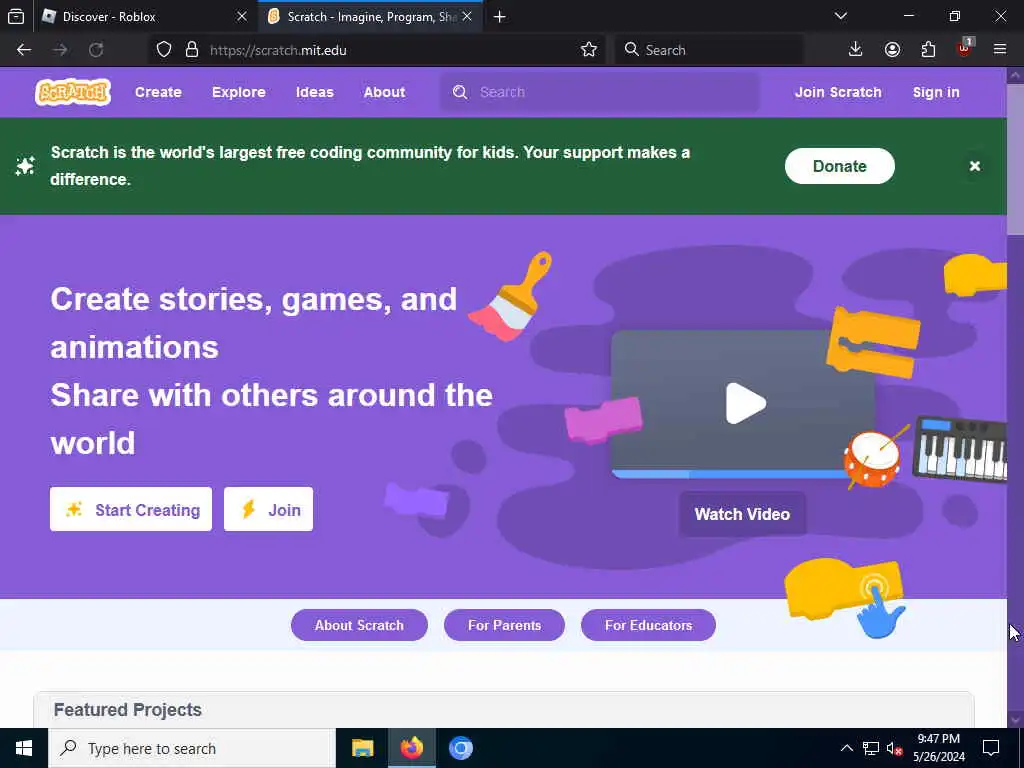Open the Explore page
The width and height of the screenshot is (1024, 768).
tap(238, 92)
